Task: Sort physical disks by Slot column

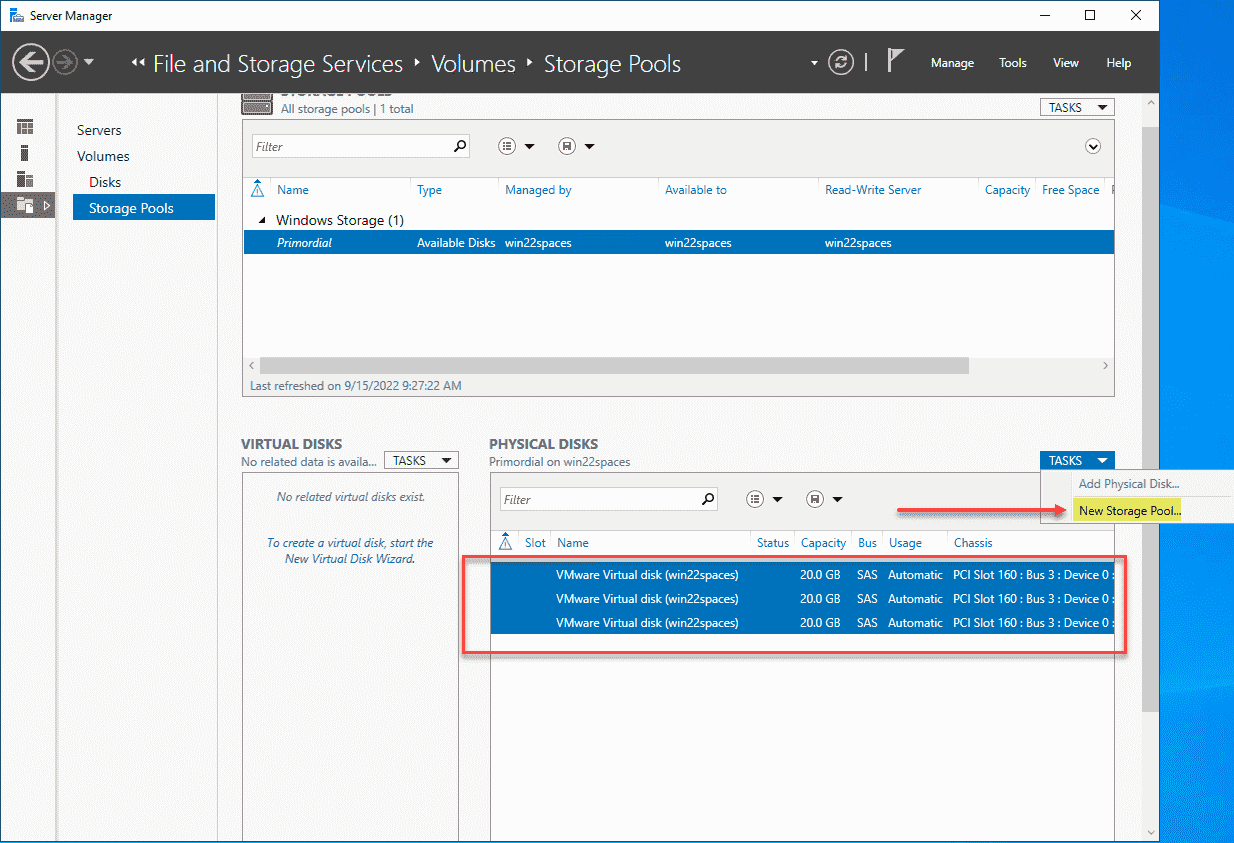Action: coord(536,543)
